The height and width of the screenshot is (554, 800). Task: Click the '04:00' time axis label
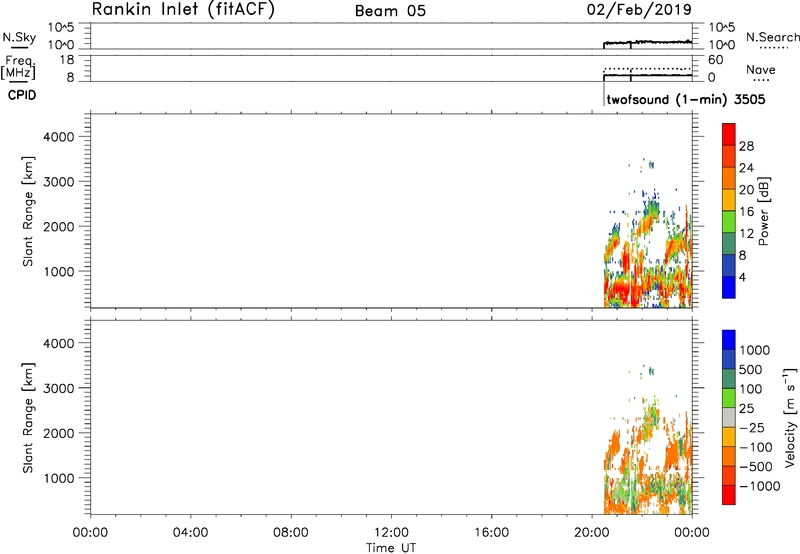[x=190, y=533]
